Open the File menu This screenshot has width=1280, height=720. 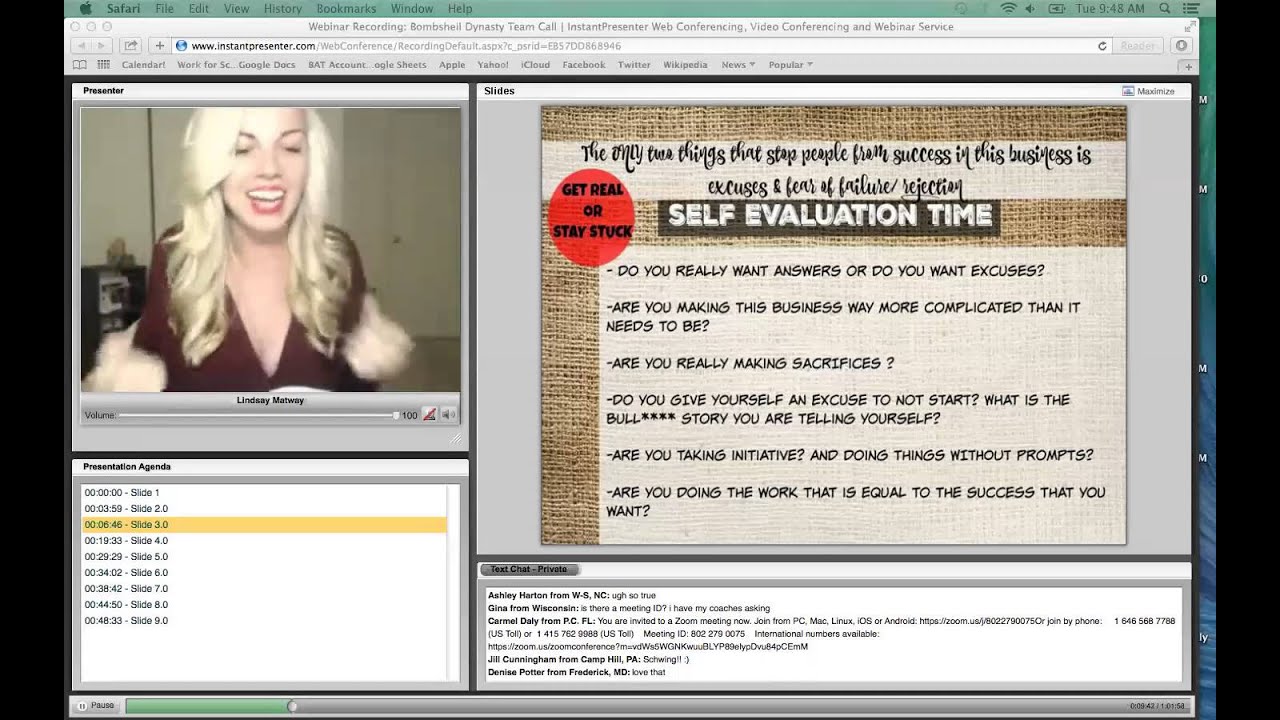pos(164,9)
